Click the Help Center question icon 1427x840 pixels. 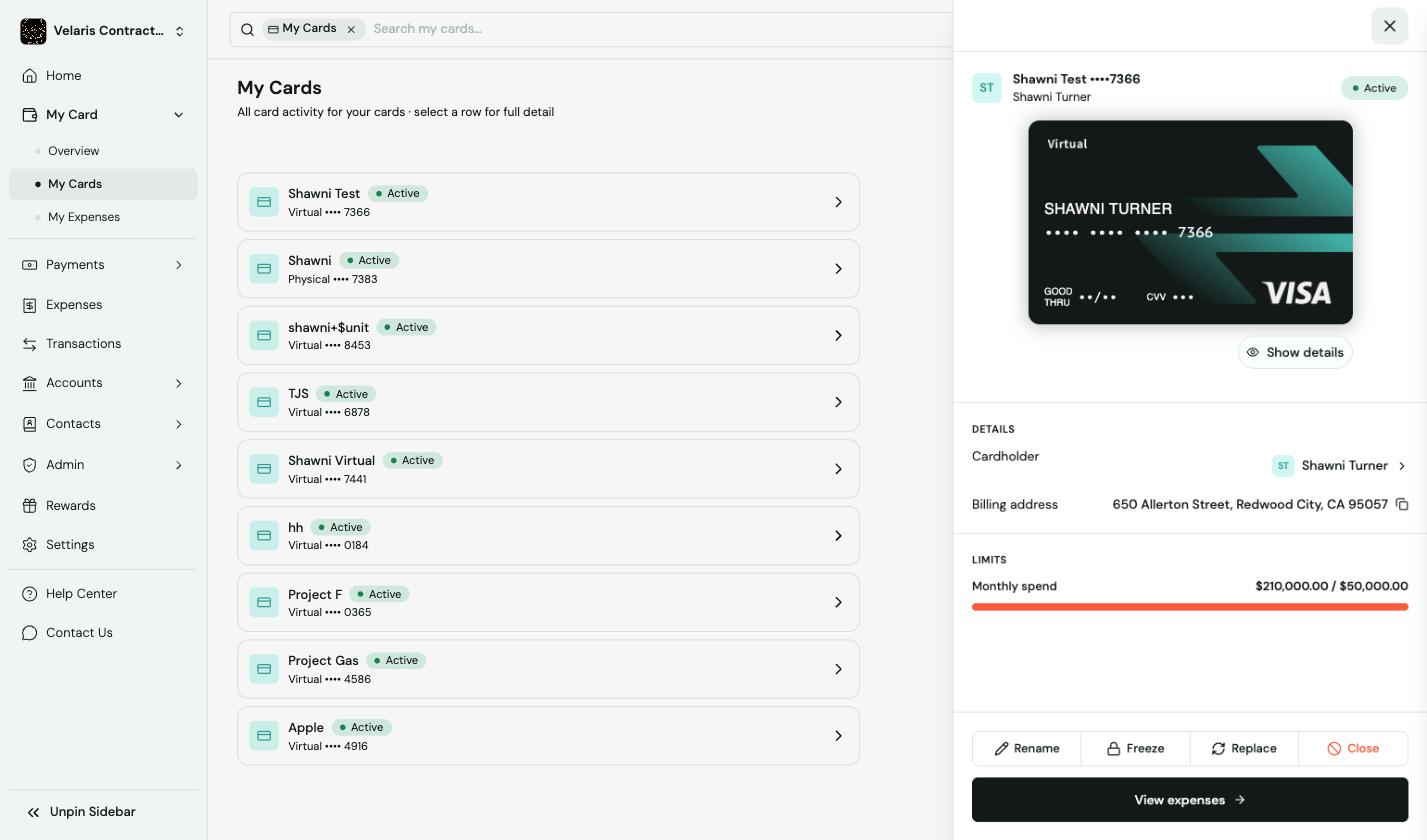(x=30, y=594)
